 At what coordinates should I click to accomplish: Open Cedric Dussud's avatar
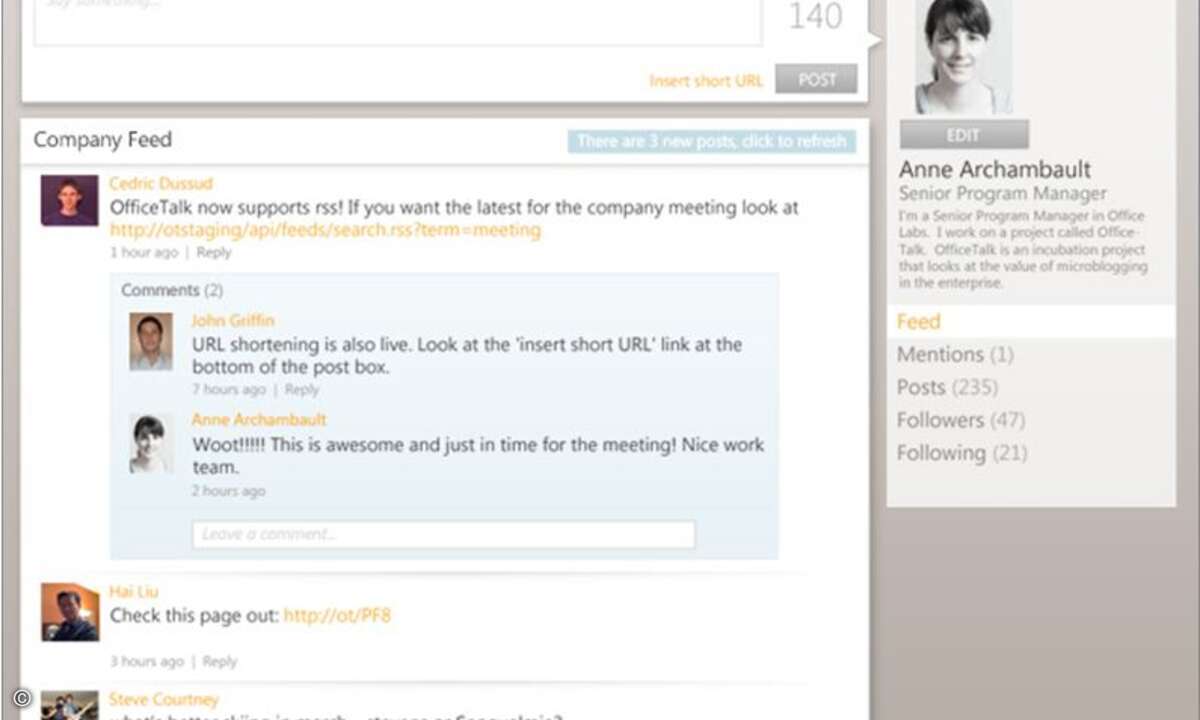click(70, 200)
